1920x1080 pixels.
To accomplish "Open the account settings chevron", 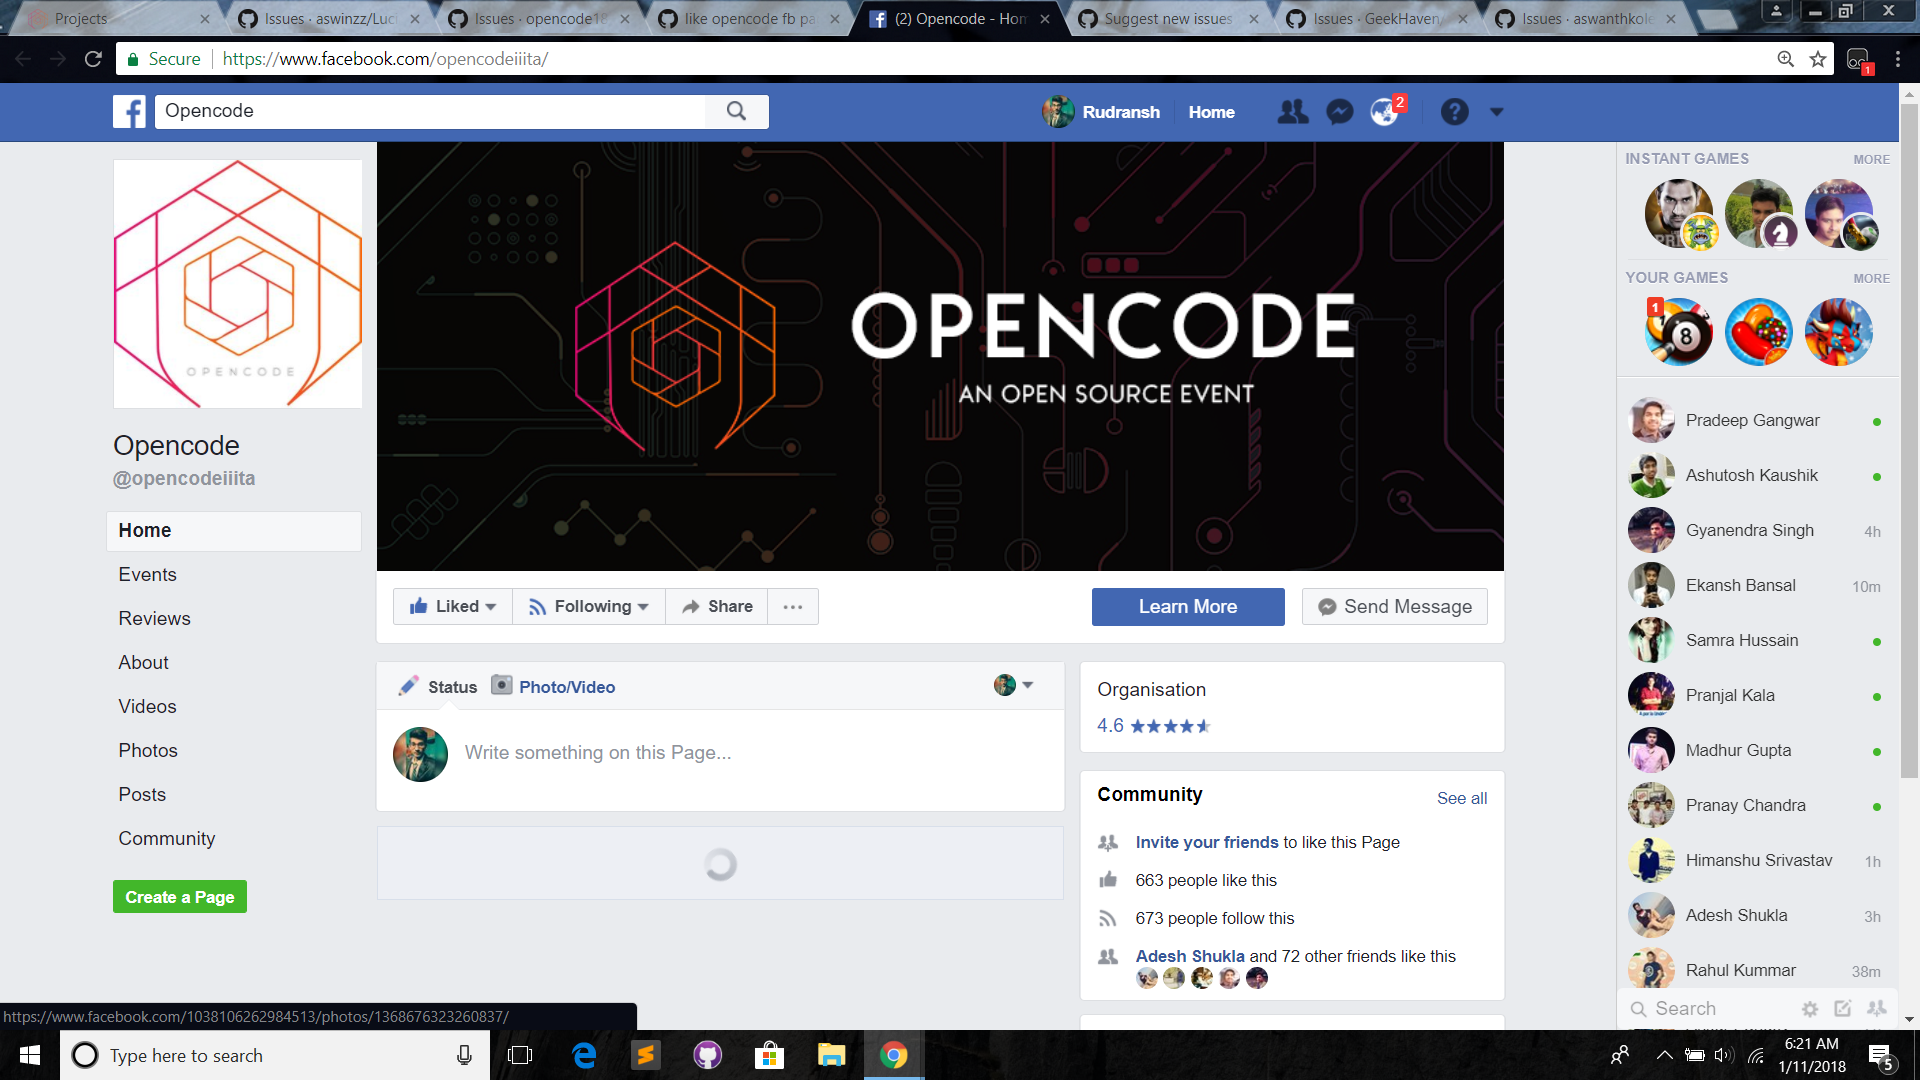I will 1497,112.
